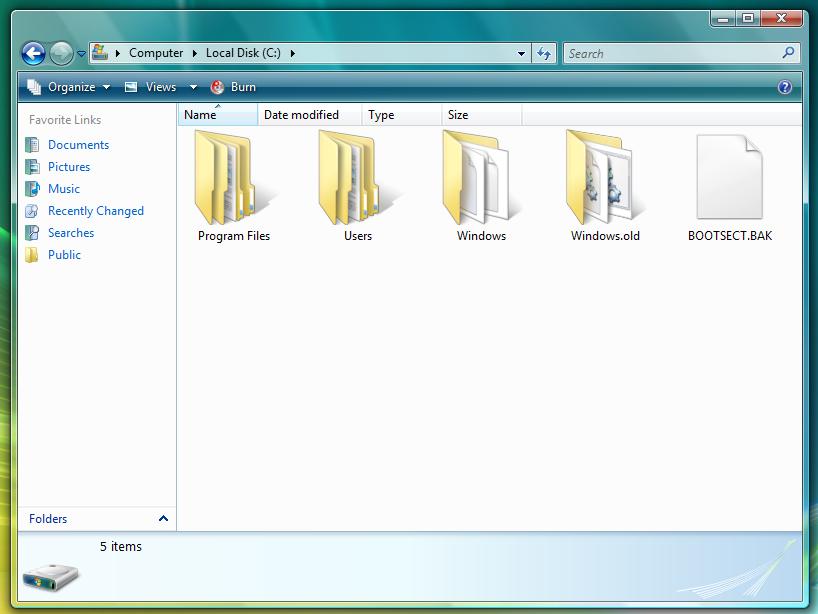Click the BOOTSECT.BAK file name text
818x614 pixels.
click(730, 236)
